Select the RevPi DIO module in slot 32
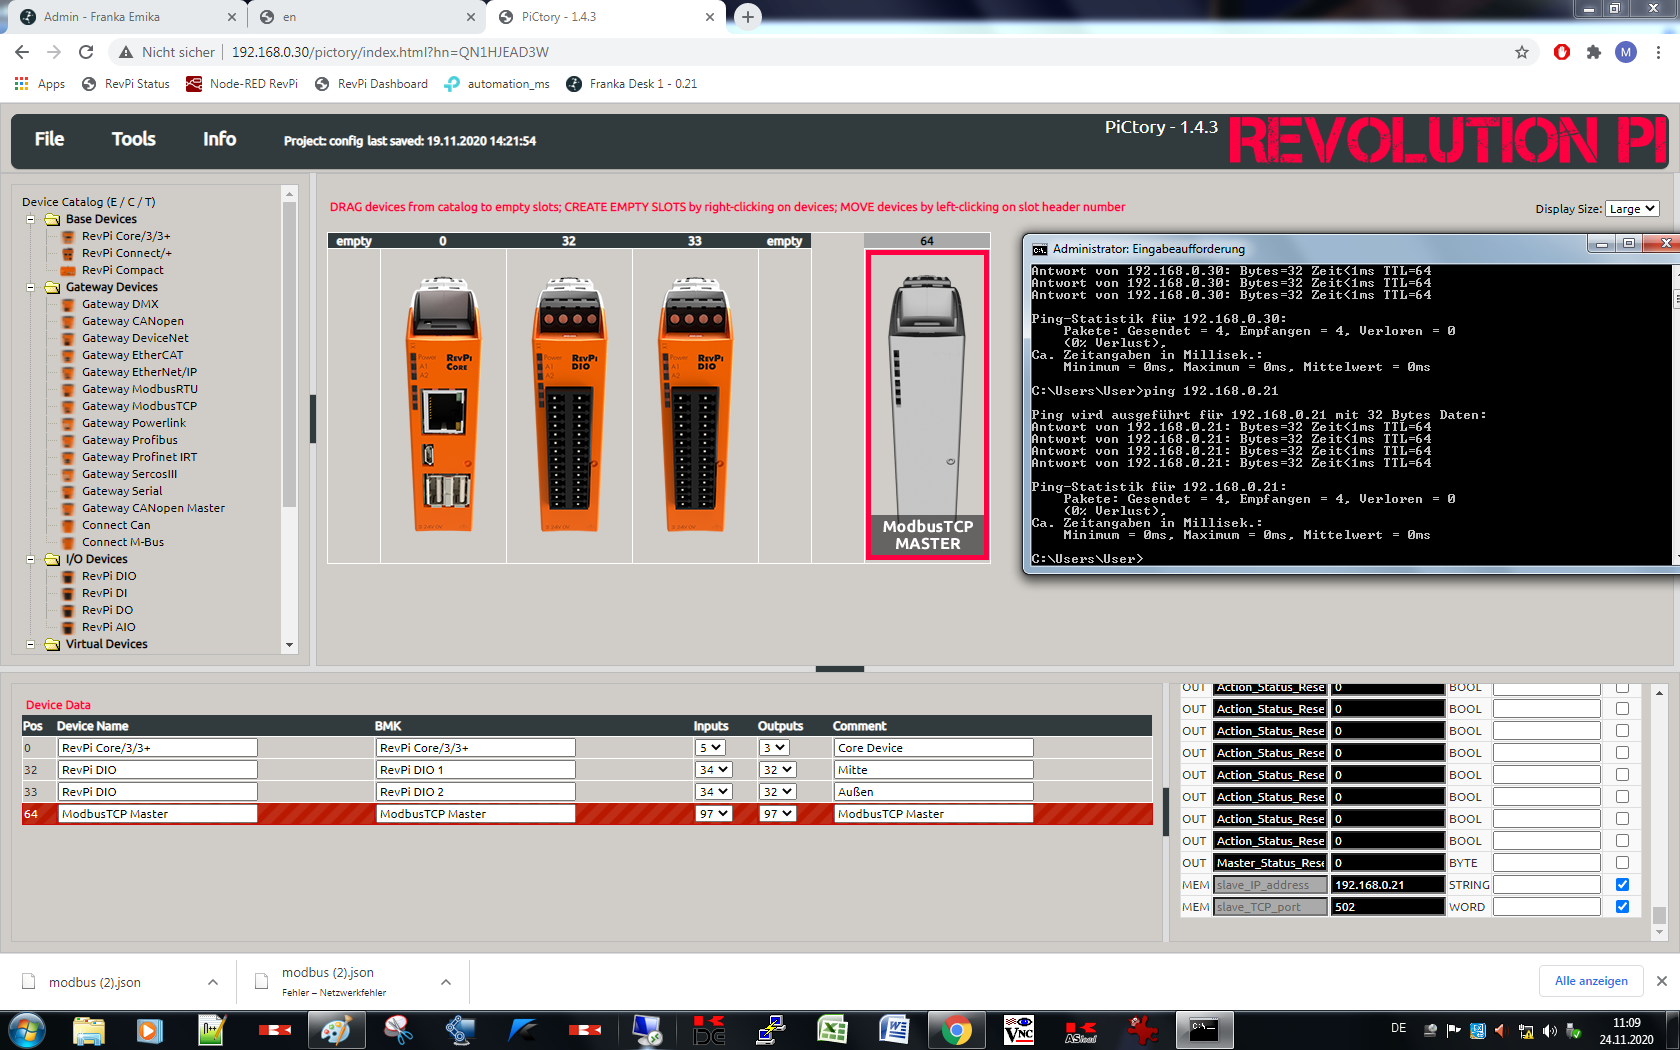Image resolution: width=1680 pixels, height=1050 pixels. pos(569,404)
